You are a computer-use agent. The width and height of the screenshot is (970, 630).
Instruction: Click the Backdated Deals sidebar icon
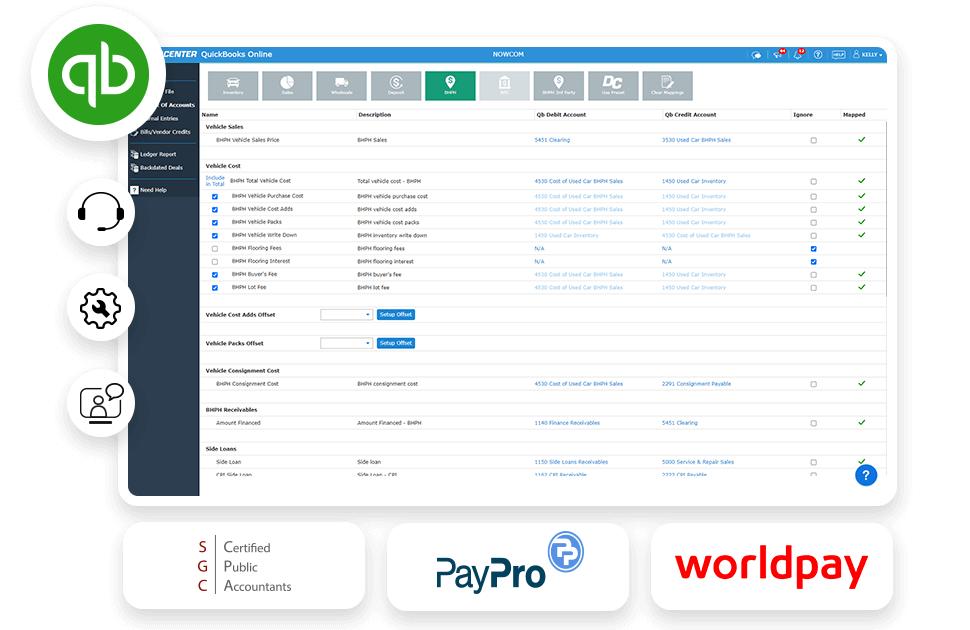click(134, 168)
